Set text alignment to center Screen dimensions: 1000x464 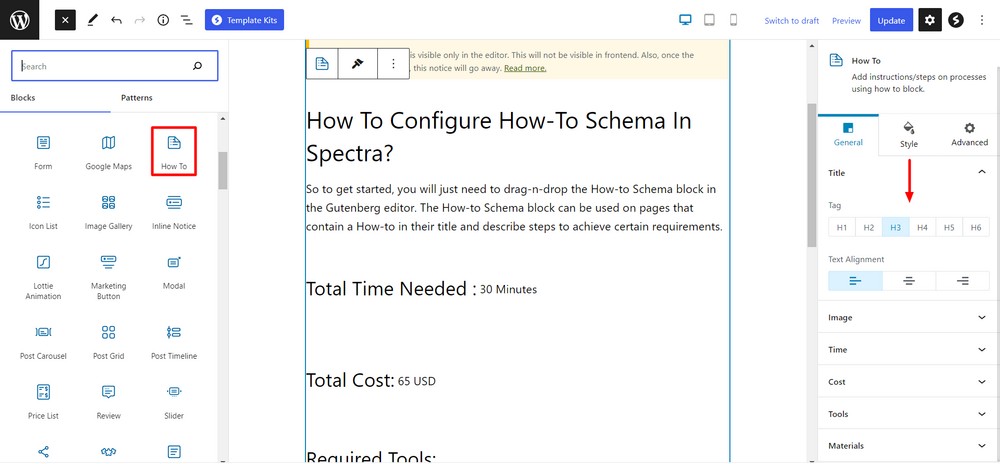pos(909,281)
